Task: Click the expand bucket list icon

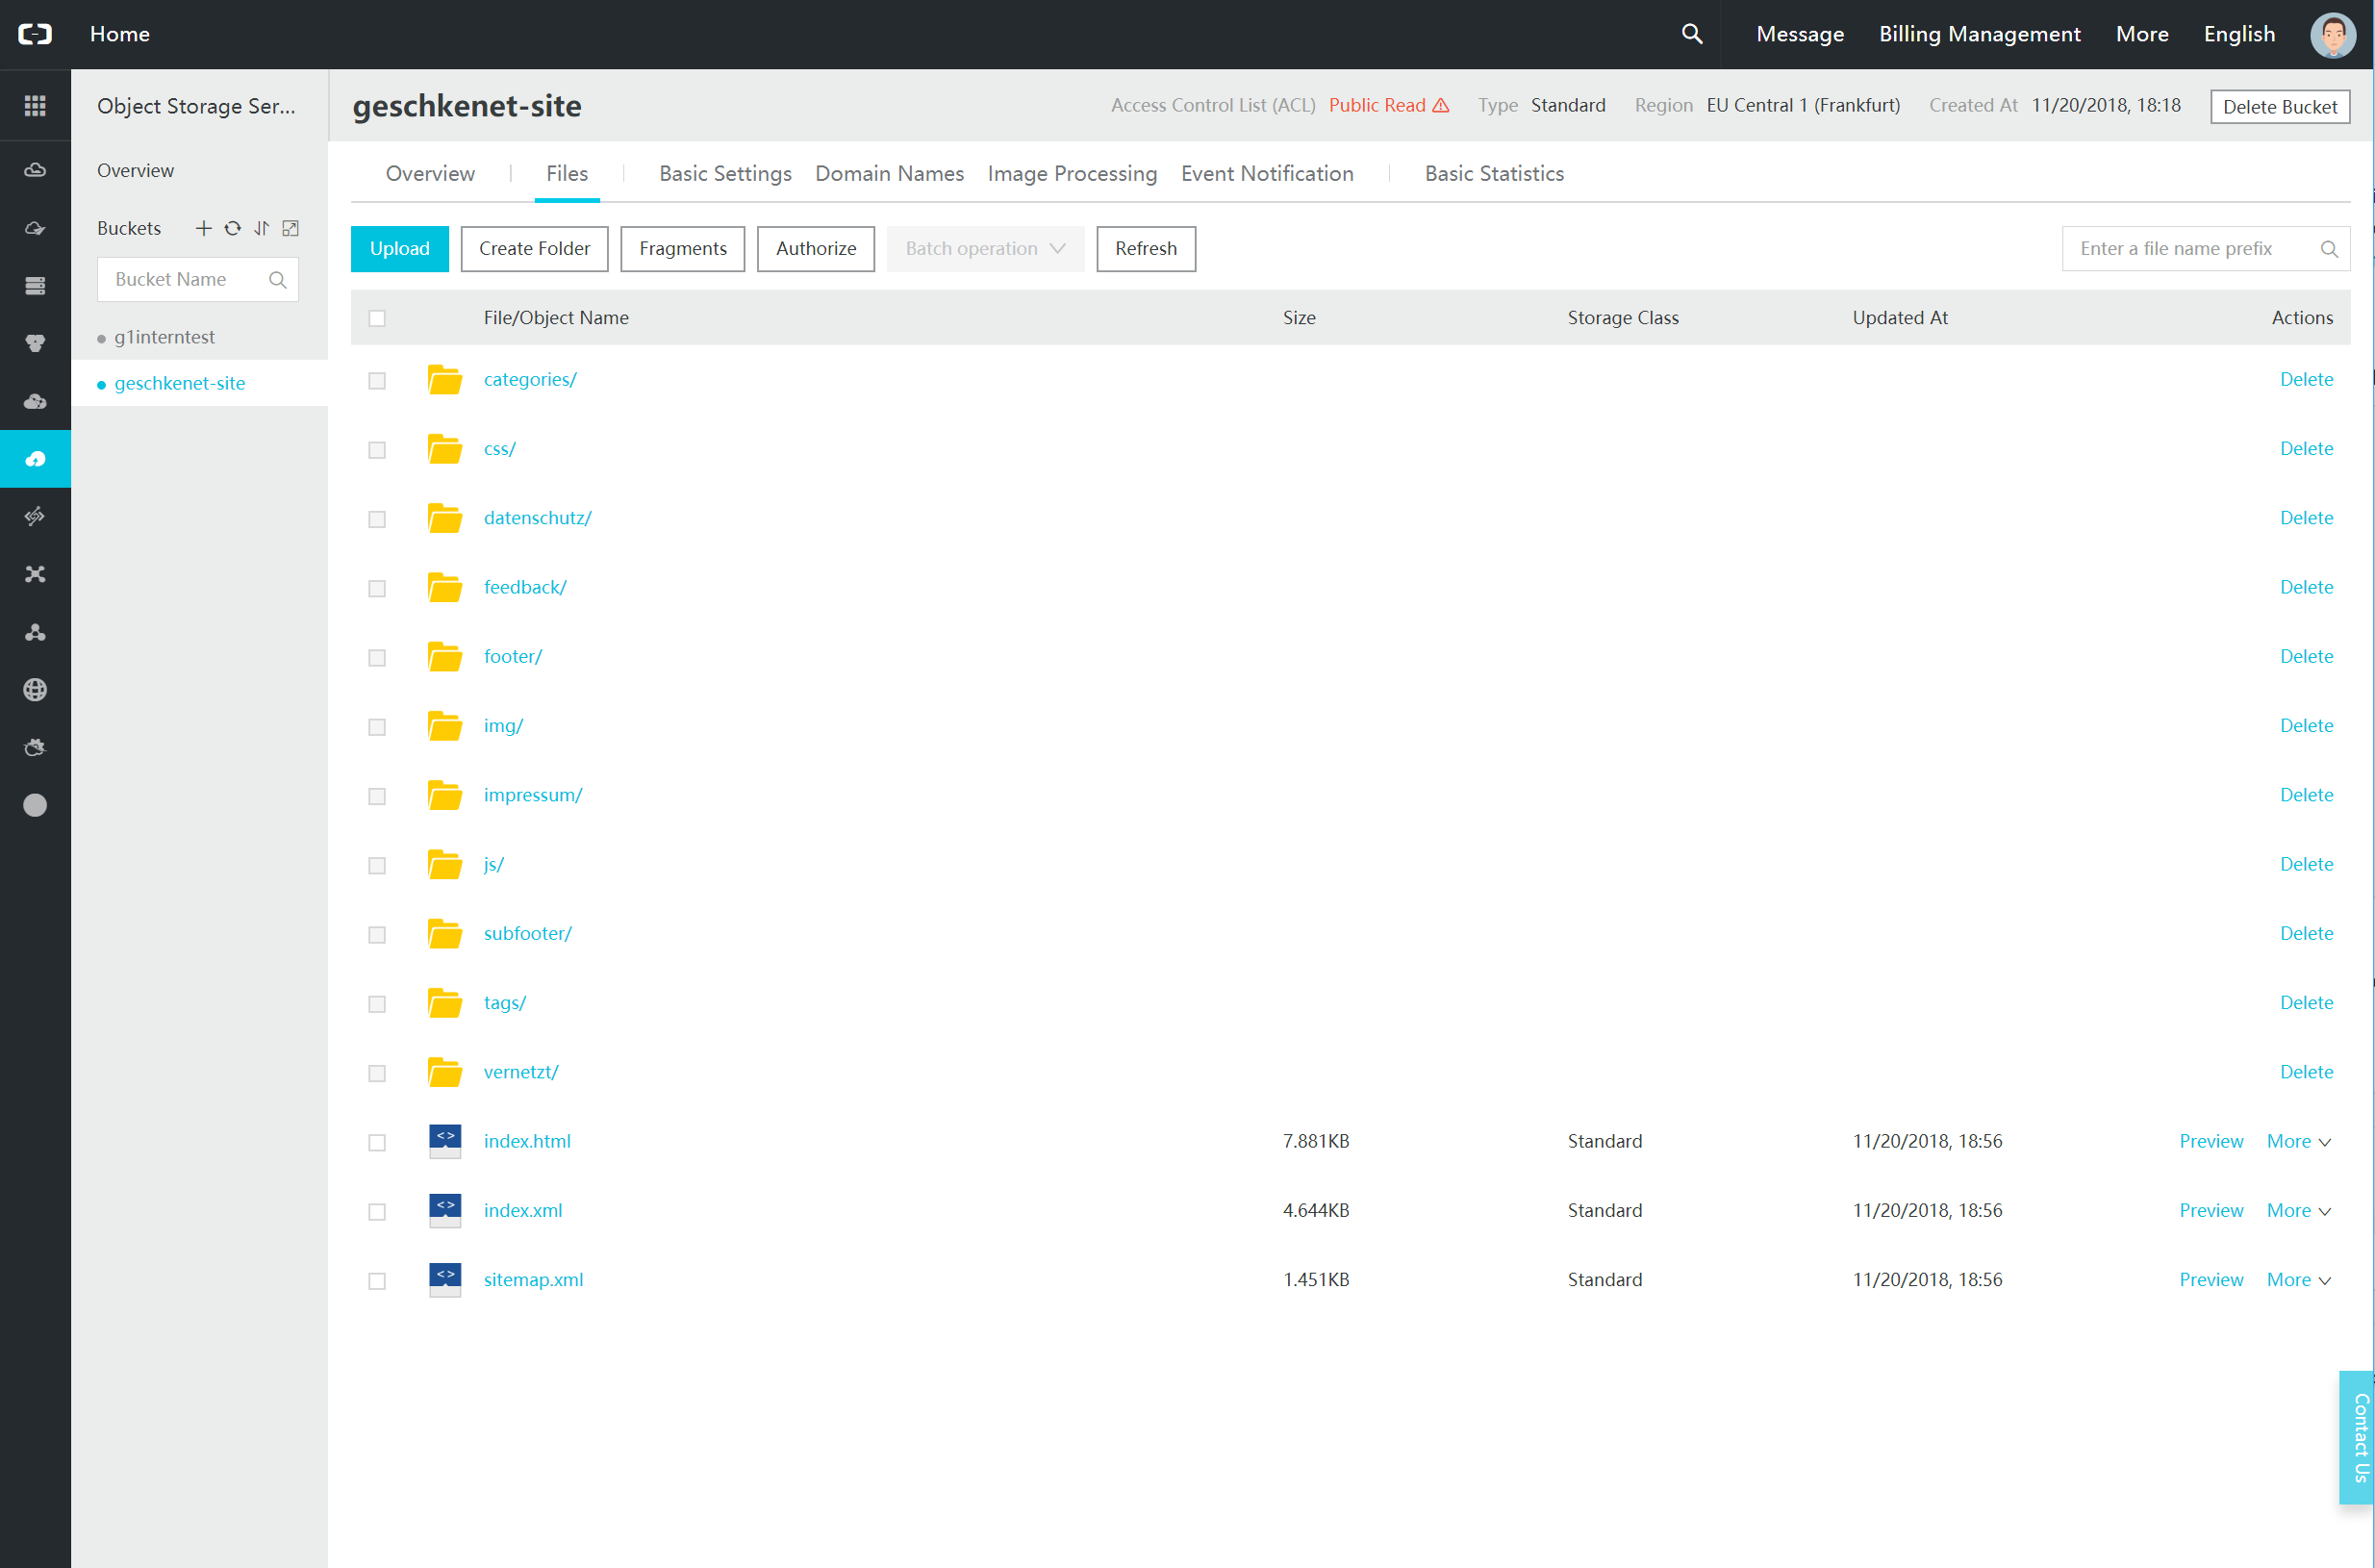Action: [x=290, y=228]
